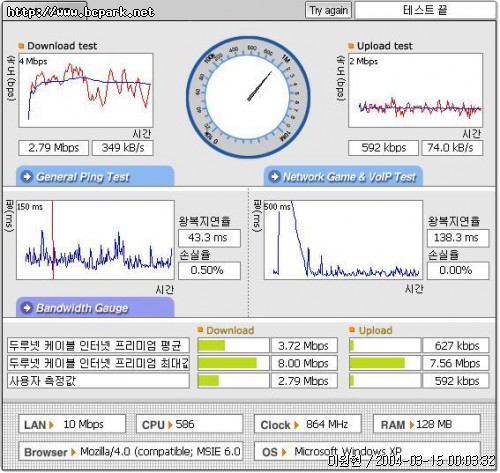This screenshot has height=473, width=500.
Task: Click the 138.3 ms round-trip delay value
Action: (458, 238)
